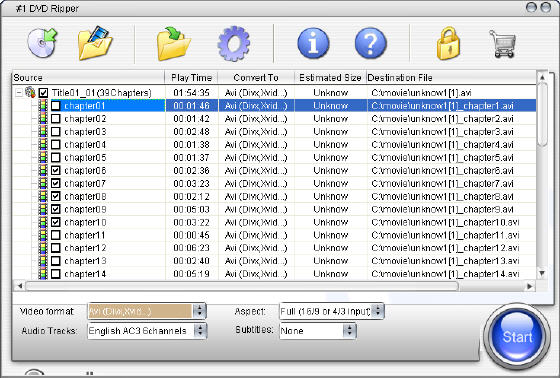Click the vertical scrollbar down arrow
The height and width of the screenshot is (378, 560).
(542, 273)
